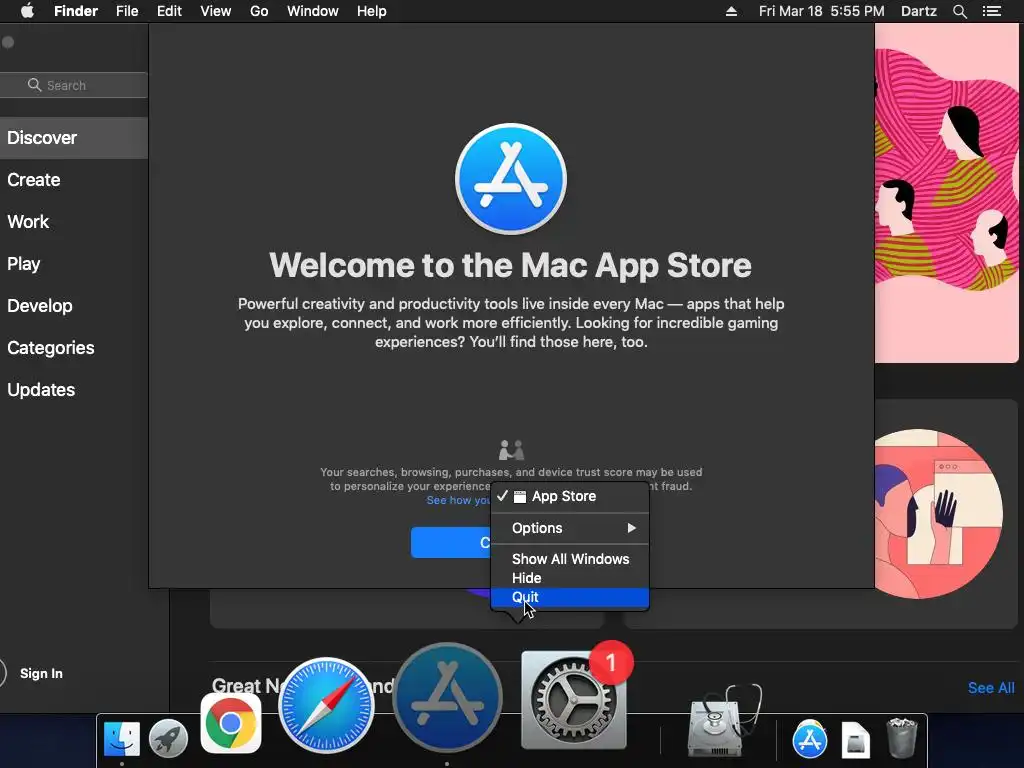Screen dimensions: 1024x768
Task: Open the Window menu
Action: click(x=313, y=11)
